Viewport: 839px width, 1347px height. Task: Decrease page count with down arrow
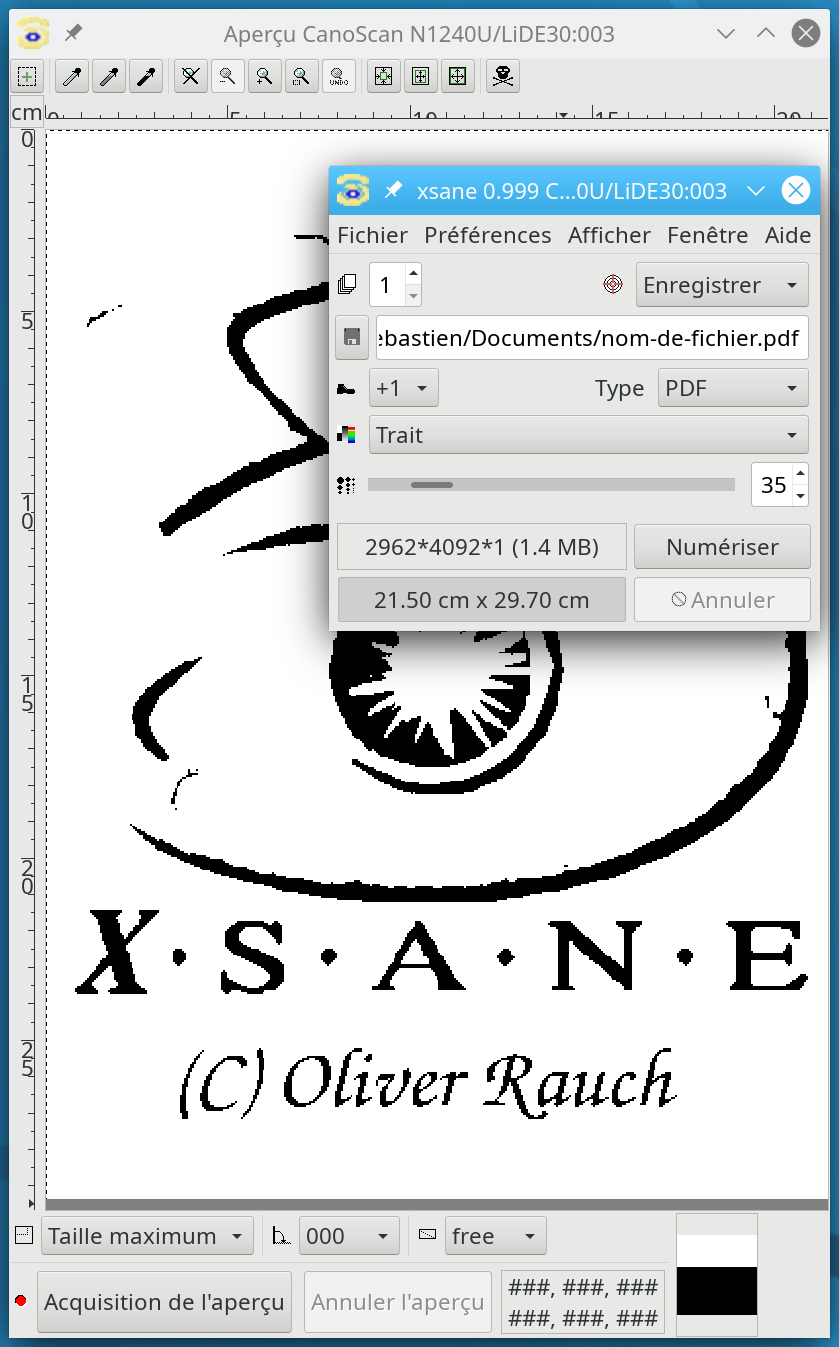414,296
